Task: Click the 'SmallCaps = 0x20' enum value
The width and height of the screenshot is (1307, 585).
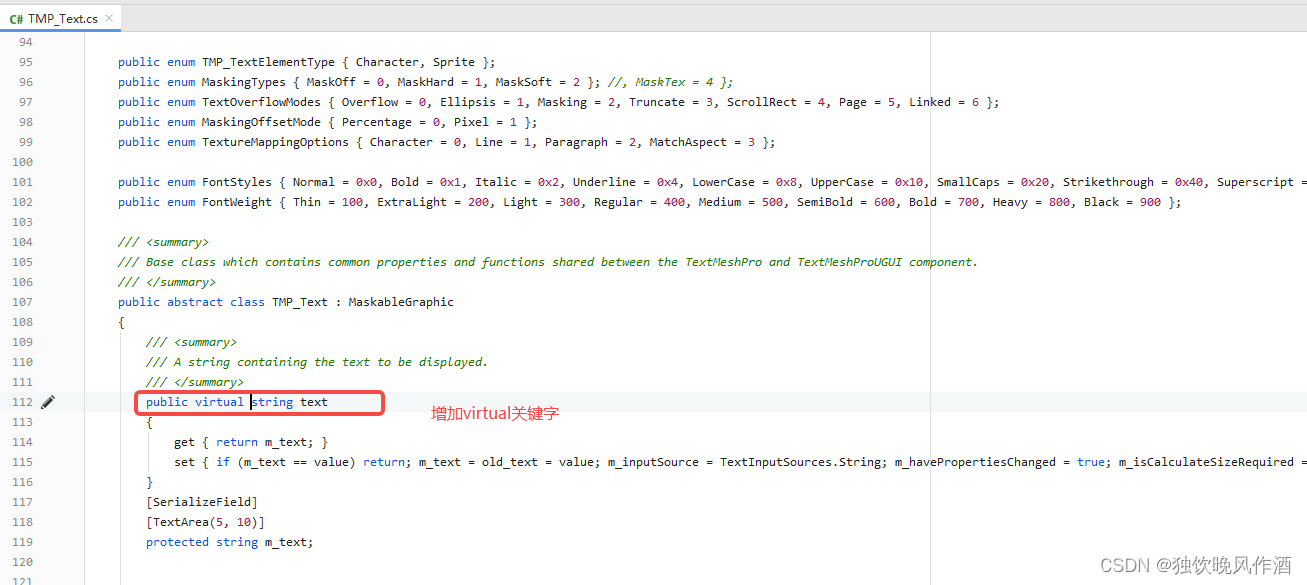Action: (993, 182)
